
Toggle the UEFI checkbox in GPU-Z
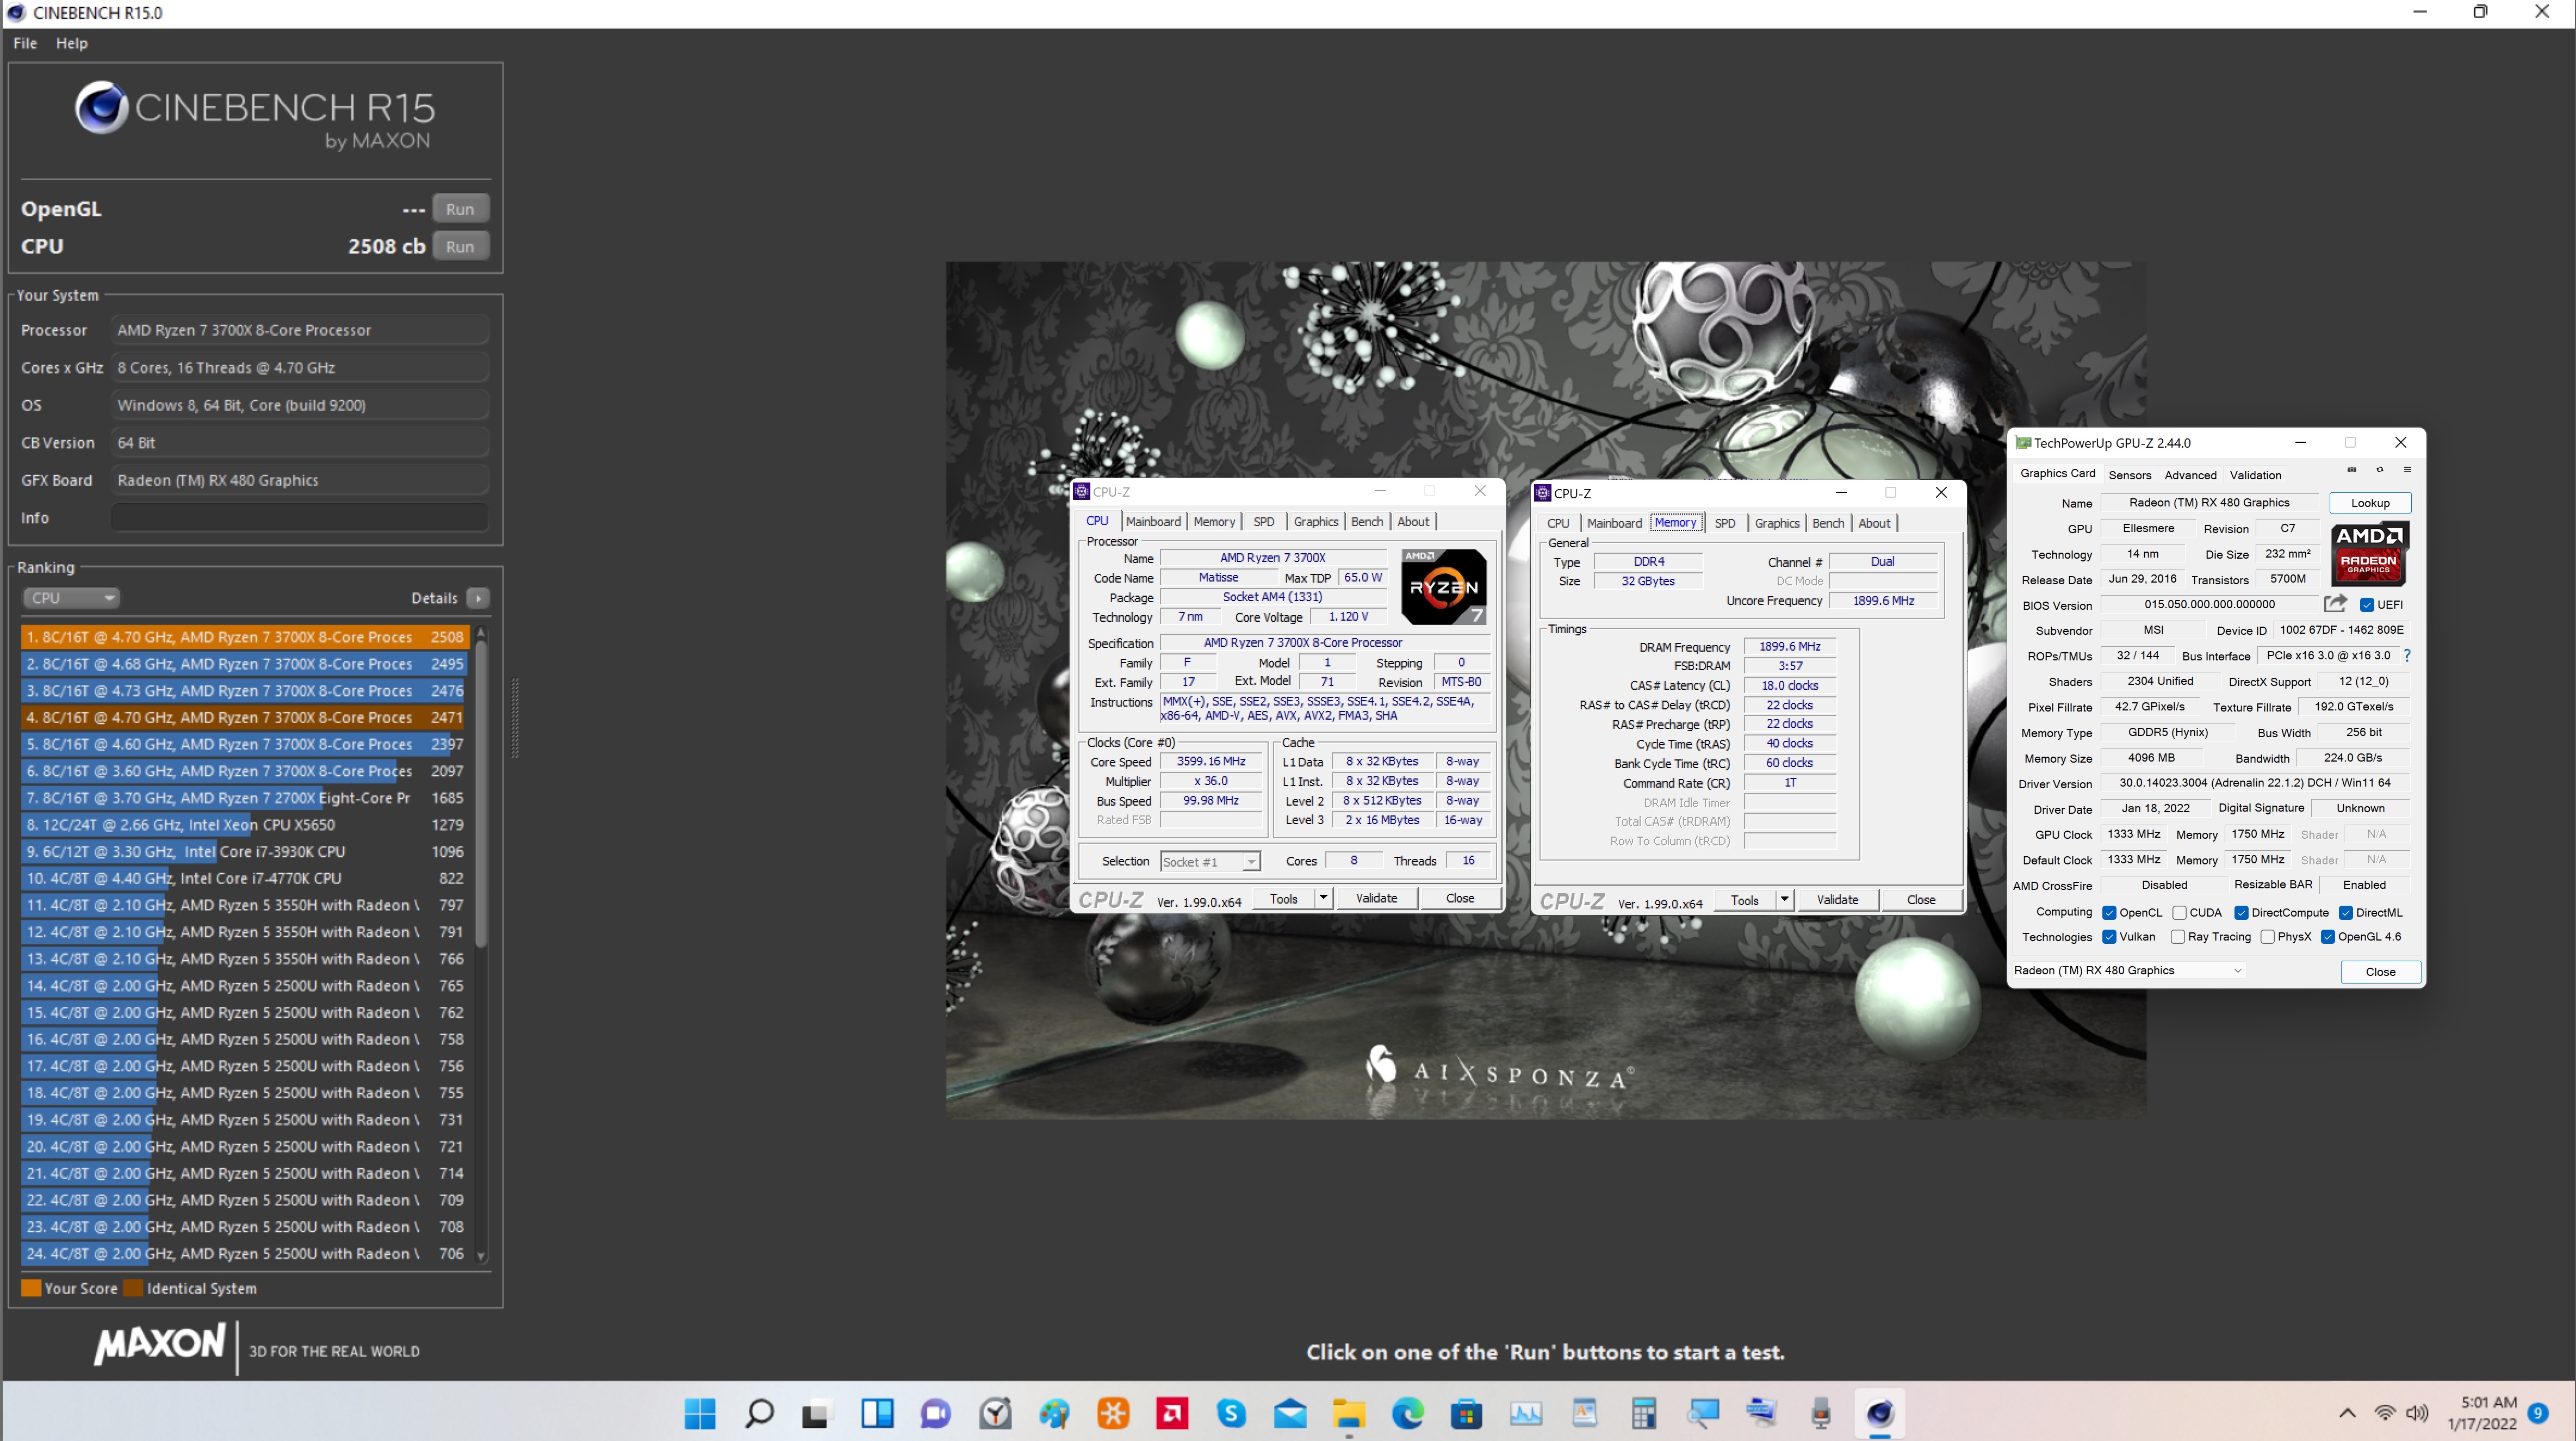click(2366, 605)
